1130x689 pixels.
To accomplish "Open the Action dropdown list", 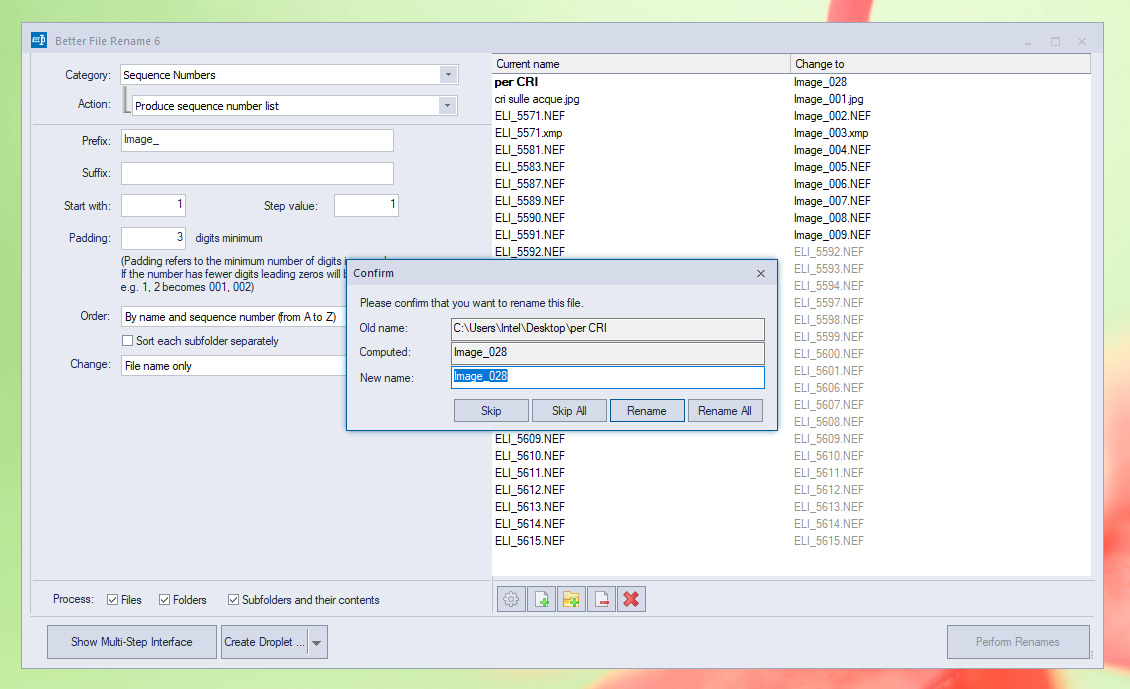I will (446, 106).
